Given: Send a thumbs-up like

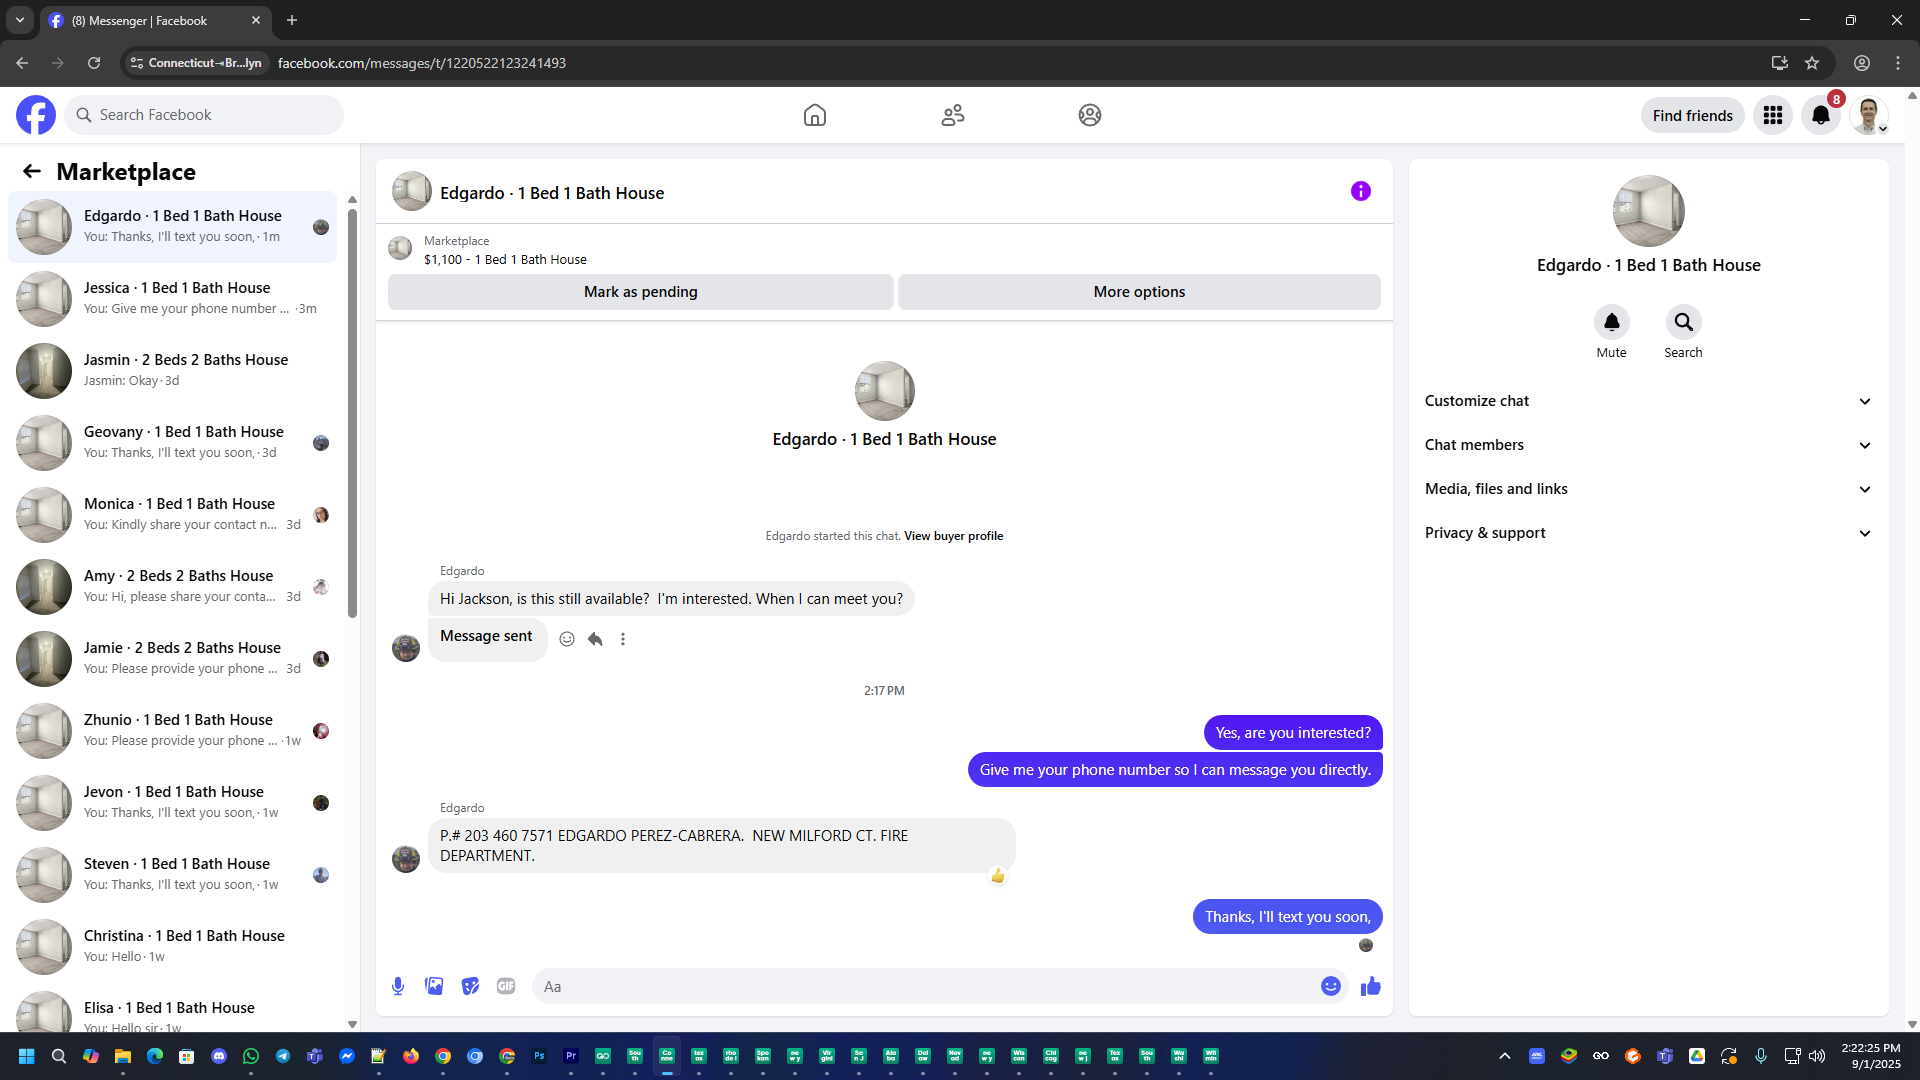Looking at the screenshot, I should (1370, 986).
